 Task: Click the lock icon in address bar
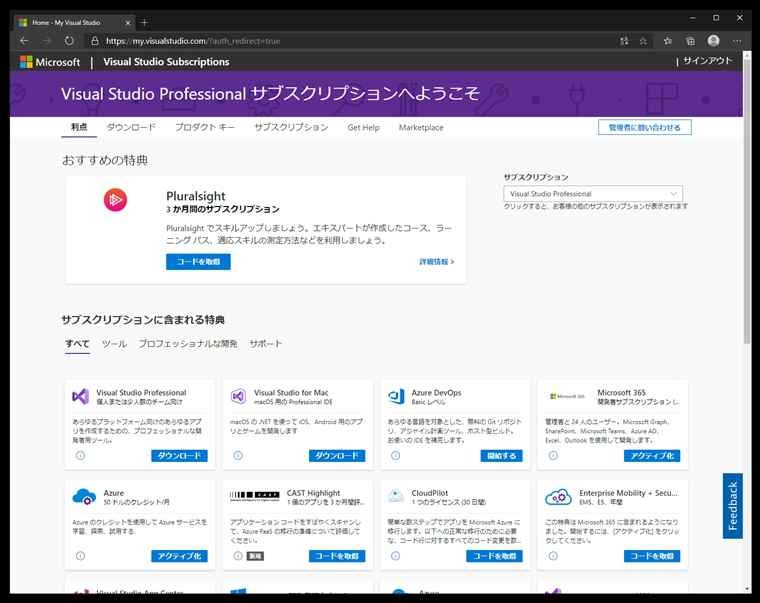click(x=95, y=41)
